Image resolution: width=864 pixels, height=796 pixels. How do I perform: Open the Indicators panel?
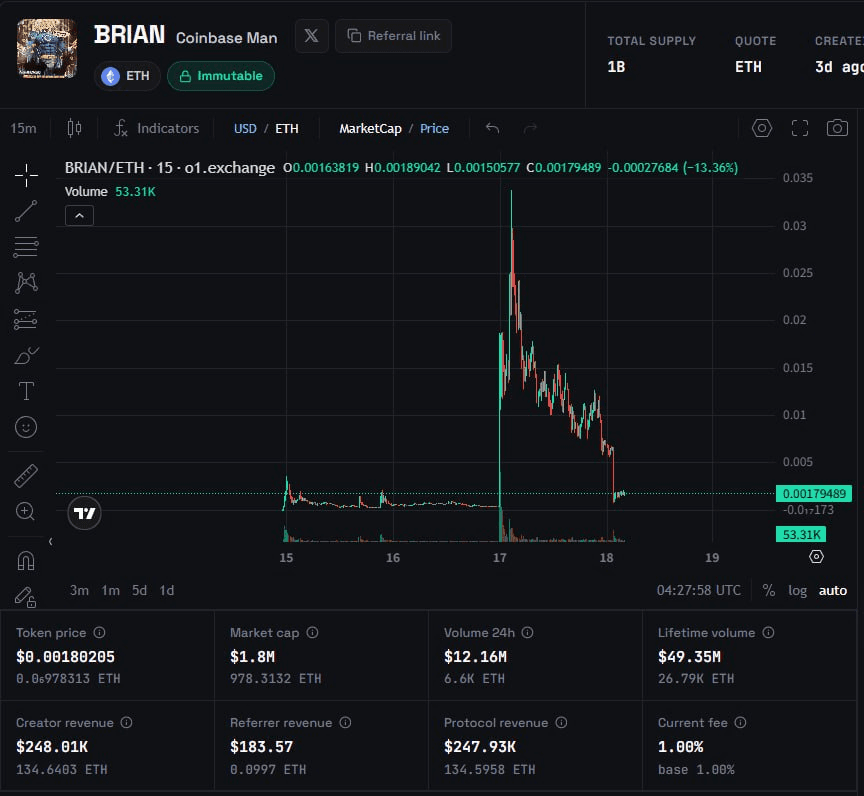click(156, 128)
